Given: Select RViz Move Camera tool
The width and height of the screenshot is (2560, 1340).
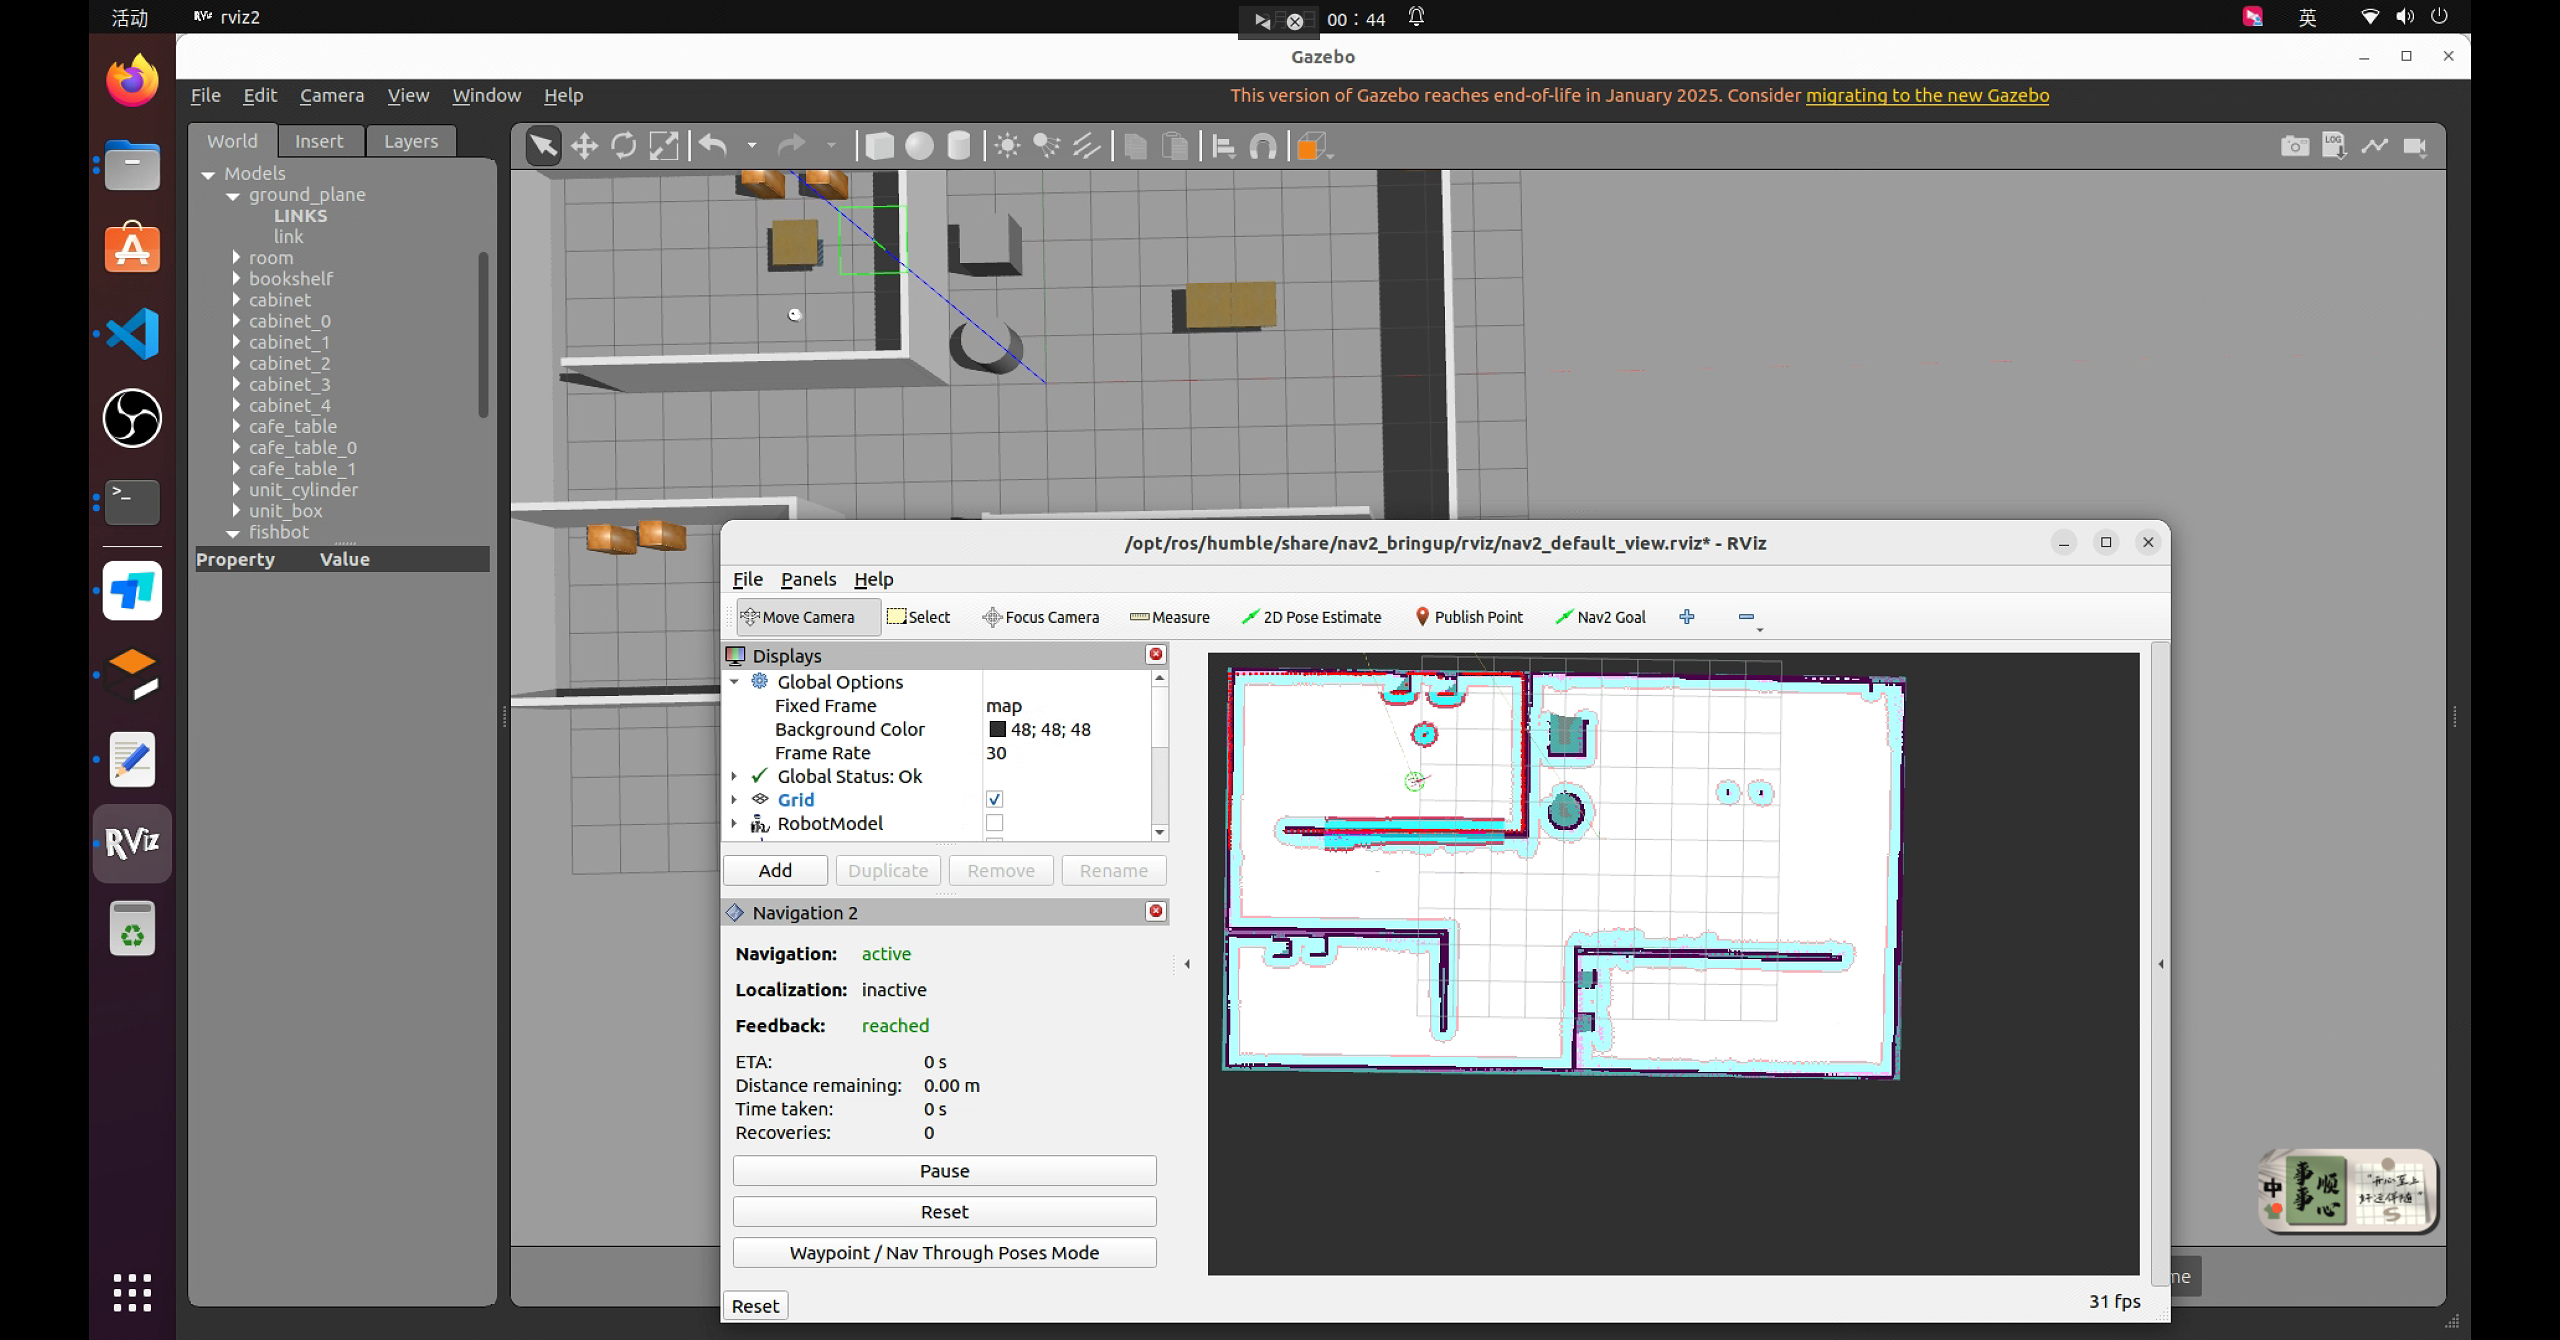Looking at the screenshot, I should click(809, 617).
